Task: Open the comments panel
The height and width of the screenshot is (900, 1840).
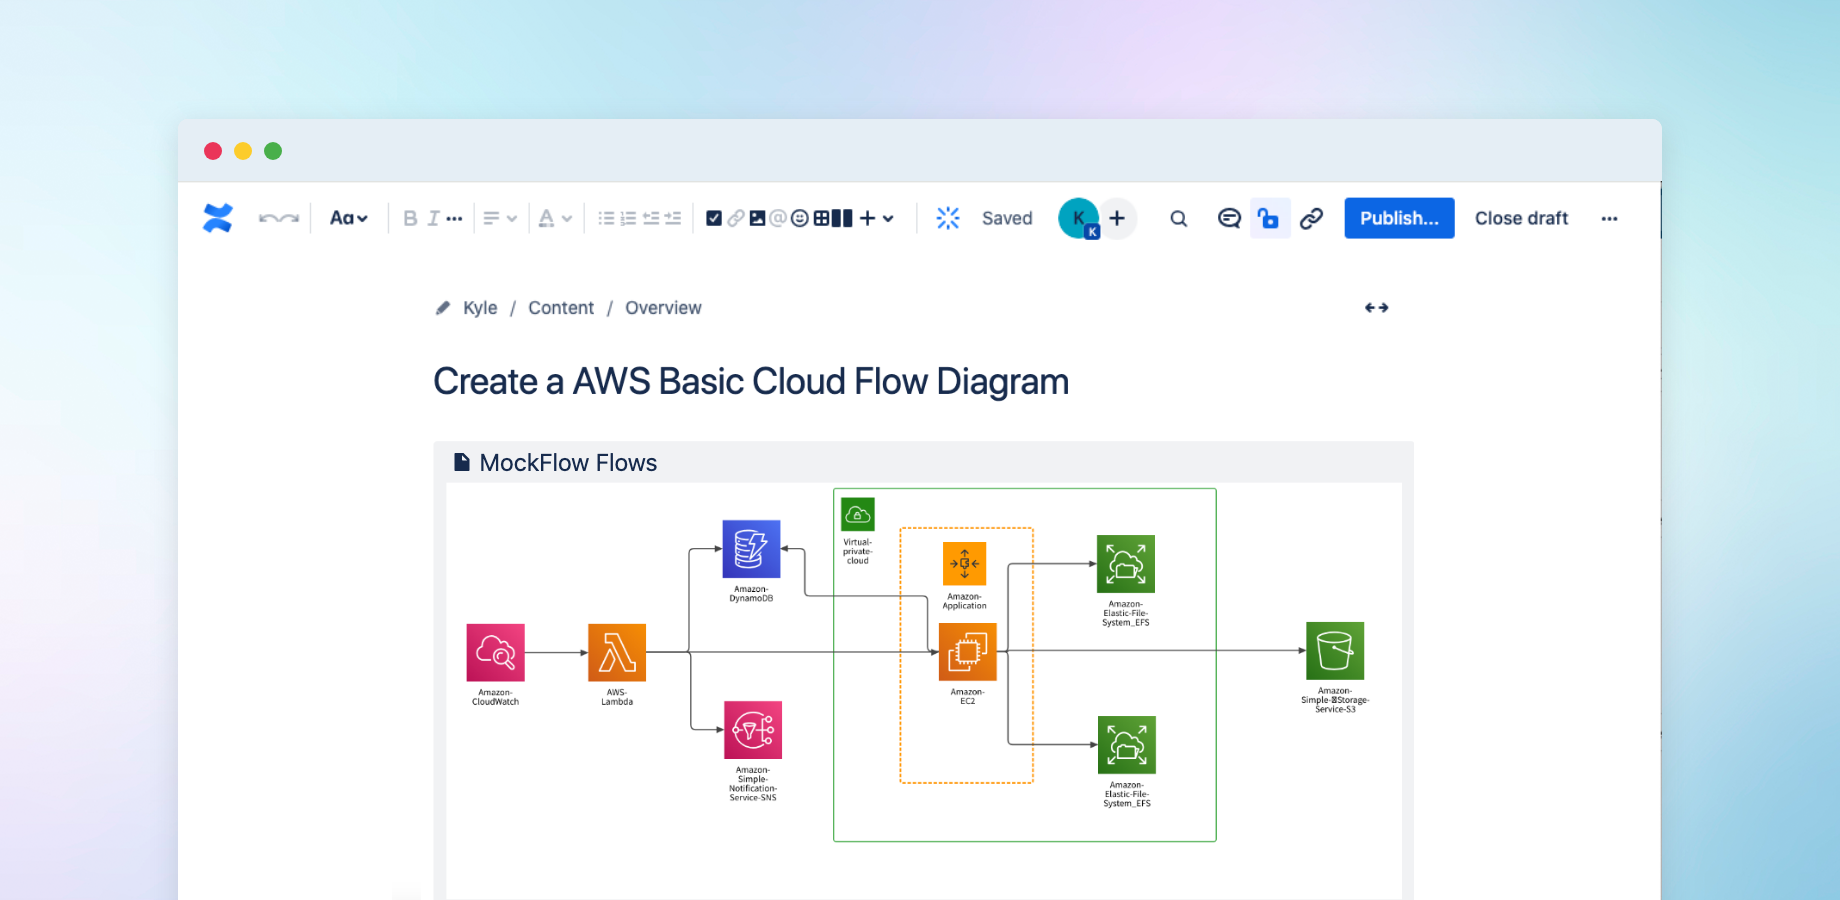Action: 1229,218
